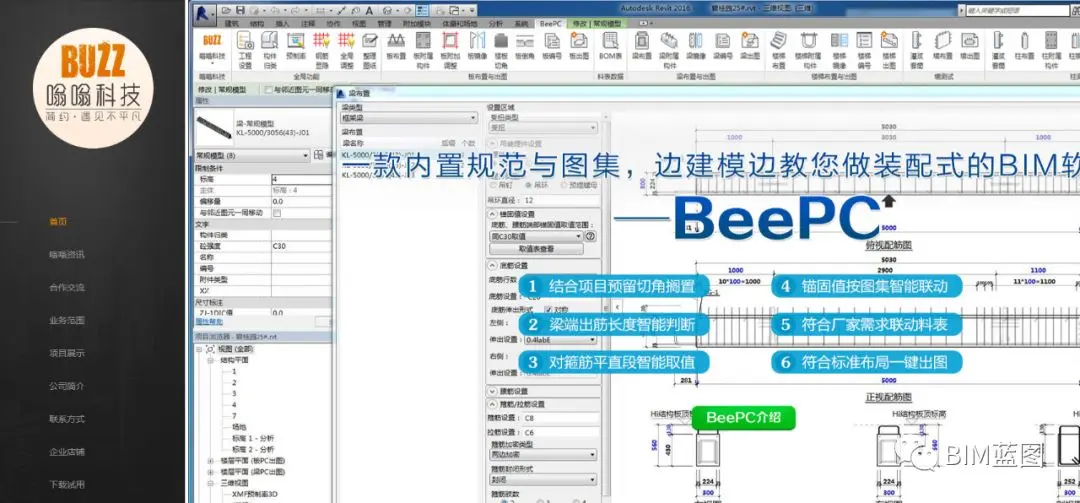Click the 板出图 ribbon tool

pos(579,45)
